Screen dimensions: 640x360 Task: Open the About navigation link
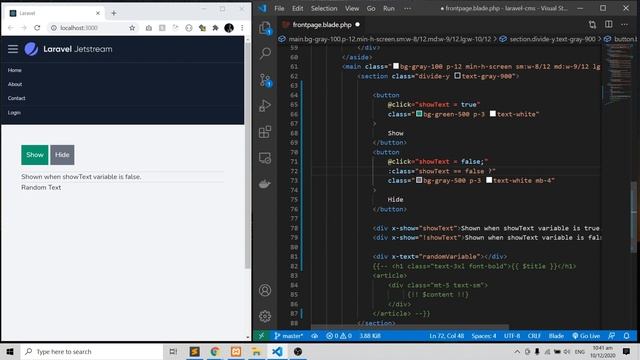coord(15,84)
